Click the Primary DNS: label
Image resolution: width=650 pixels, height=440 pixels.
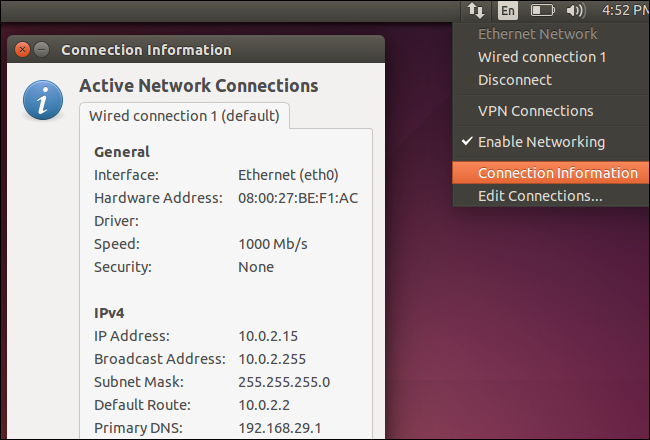pyautogui.click(x=138, y=428)
